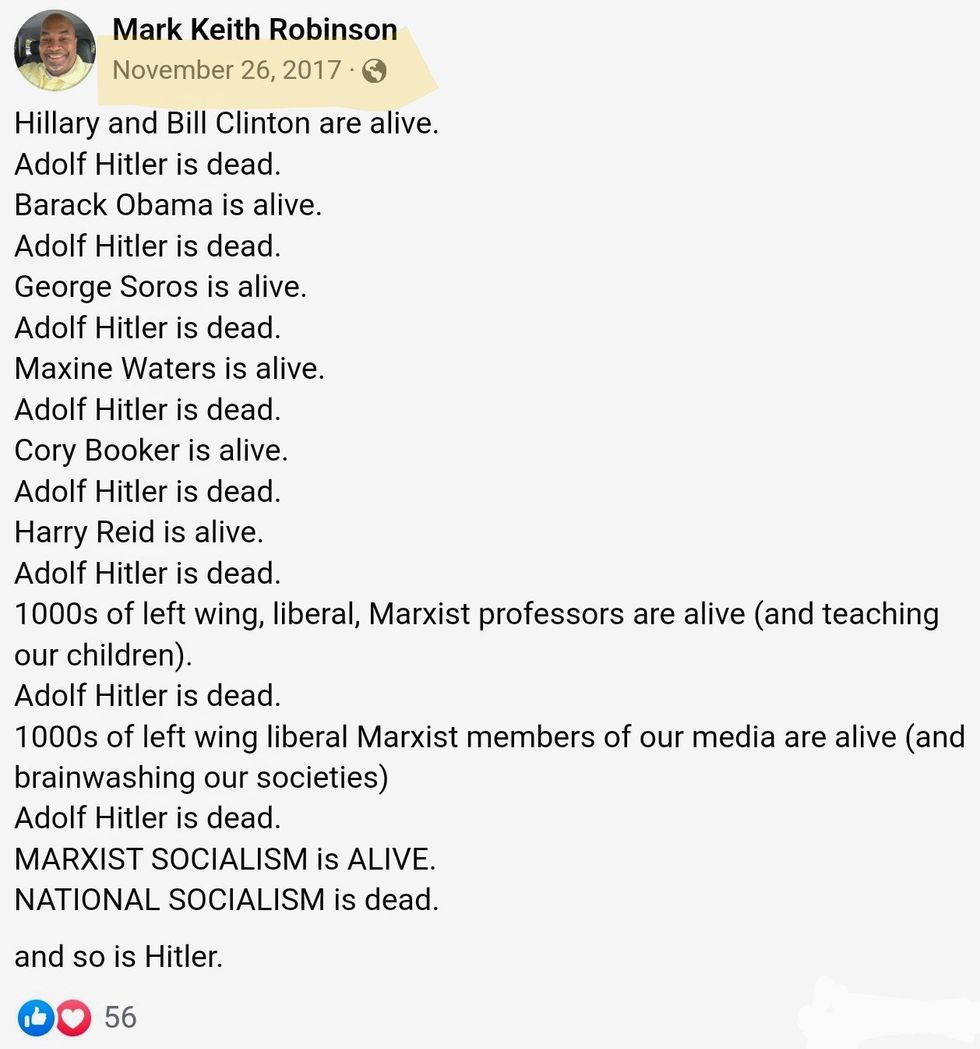The height and width of the screenshot is (1049, 980).
Task: Click the red heart Love reaction icon
Action: coord(72,1017)
